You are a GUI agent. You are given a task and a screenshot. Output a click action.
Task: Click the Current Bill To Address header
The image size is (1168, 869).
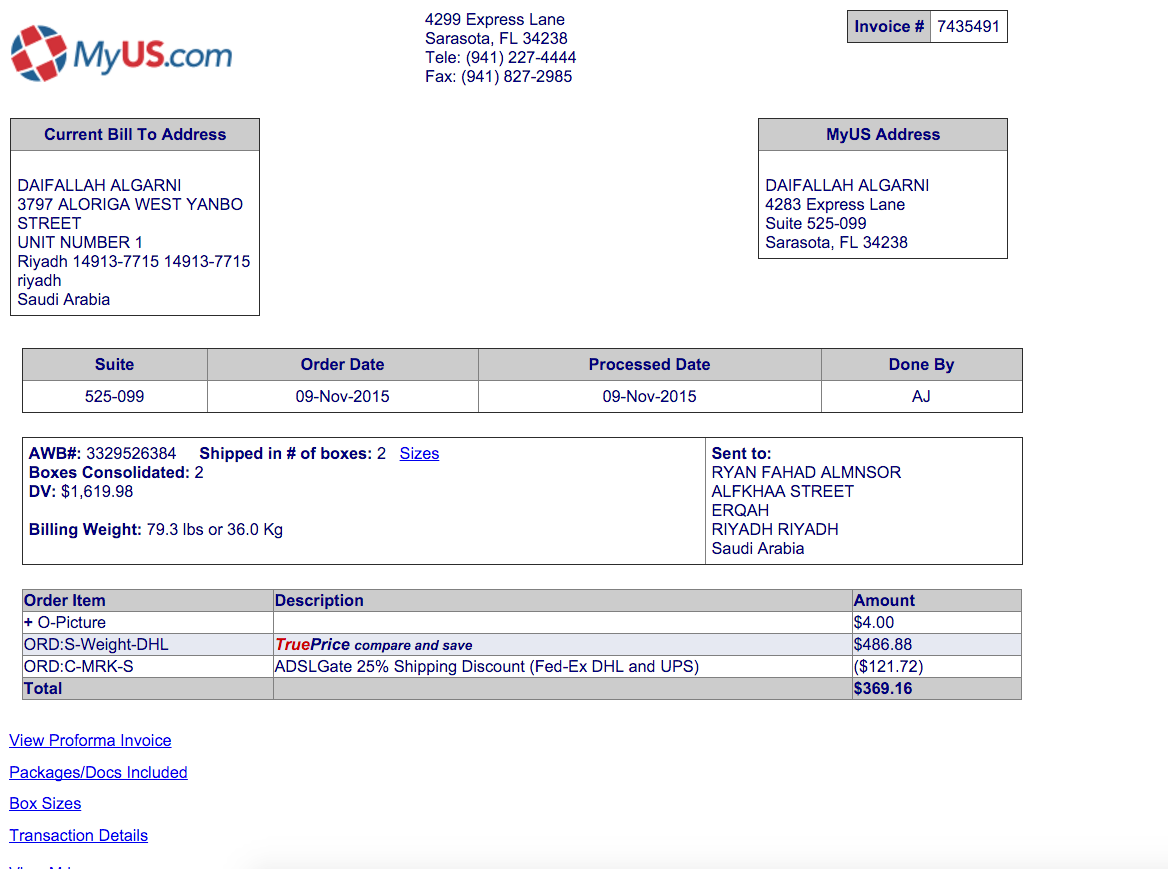coord(135,135)
